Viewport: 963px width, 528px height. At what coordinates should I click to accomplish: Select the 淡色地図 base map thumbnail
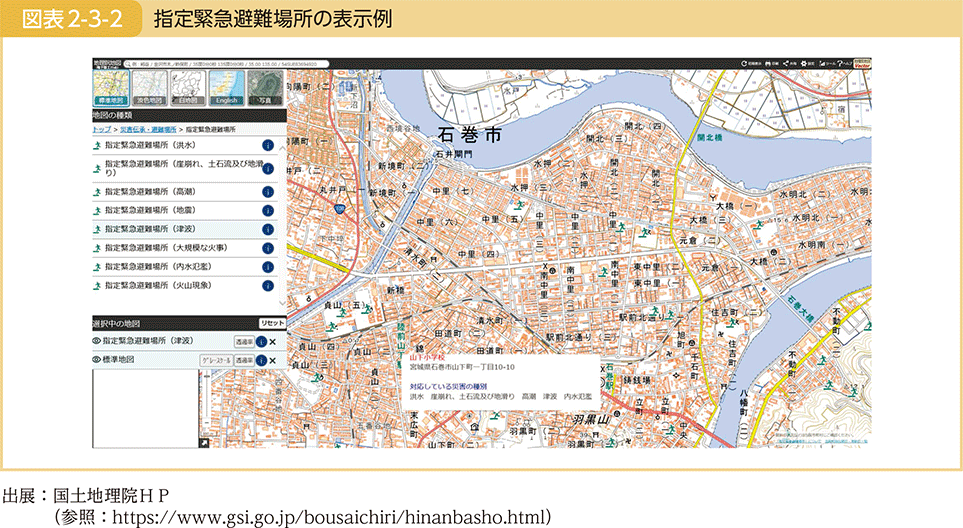(x=149, y=88)
